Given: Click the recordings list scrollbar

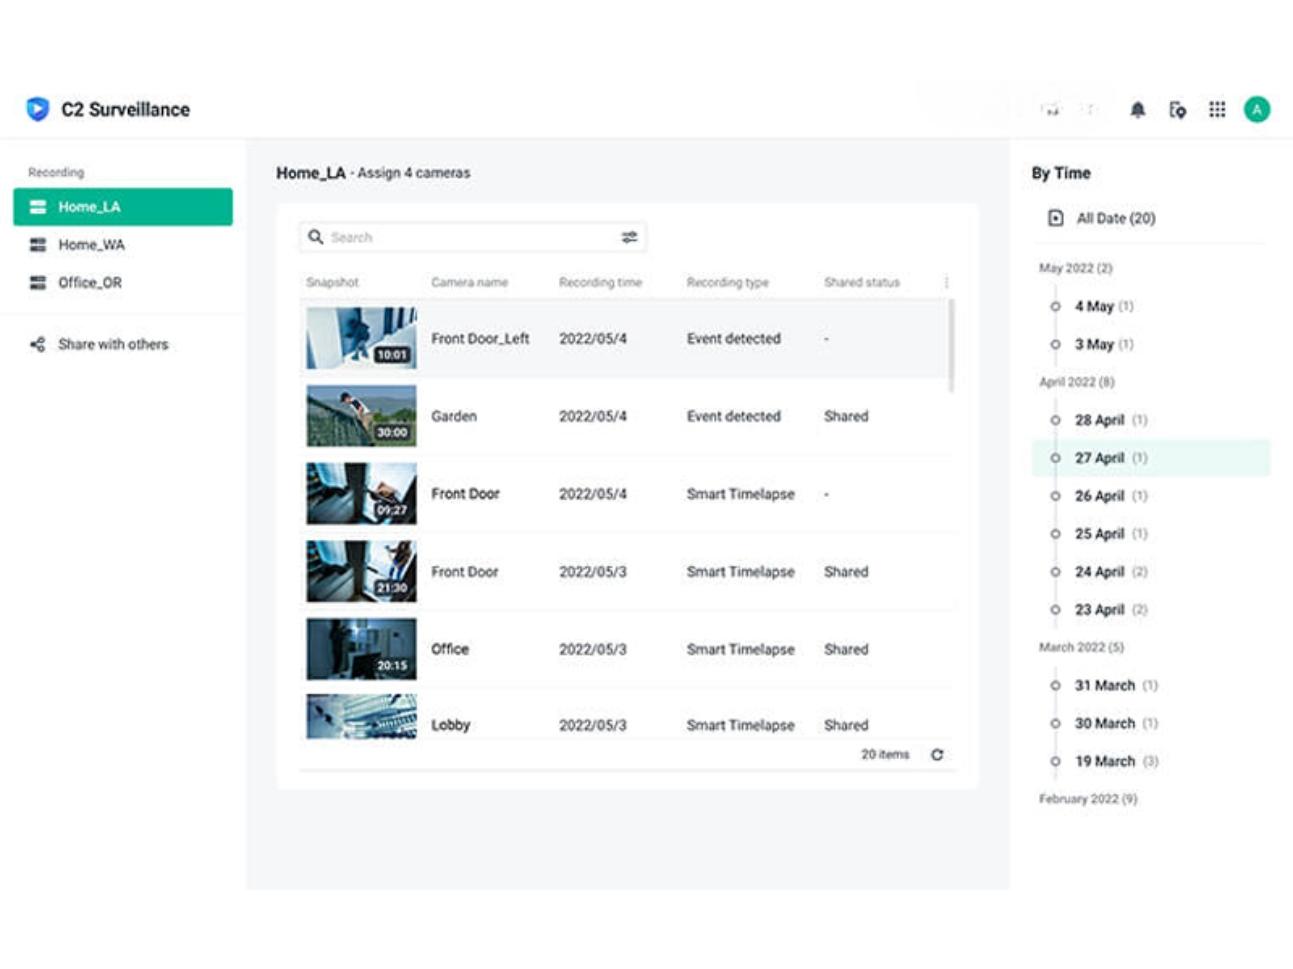Looking at the screenshot, I should (x=950, y=345).
